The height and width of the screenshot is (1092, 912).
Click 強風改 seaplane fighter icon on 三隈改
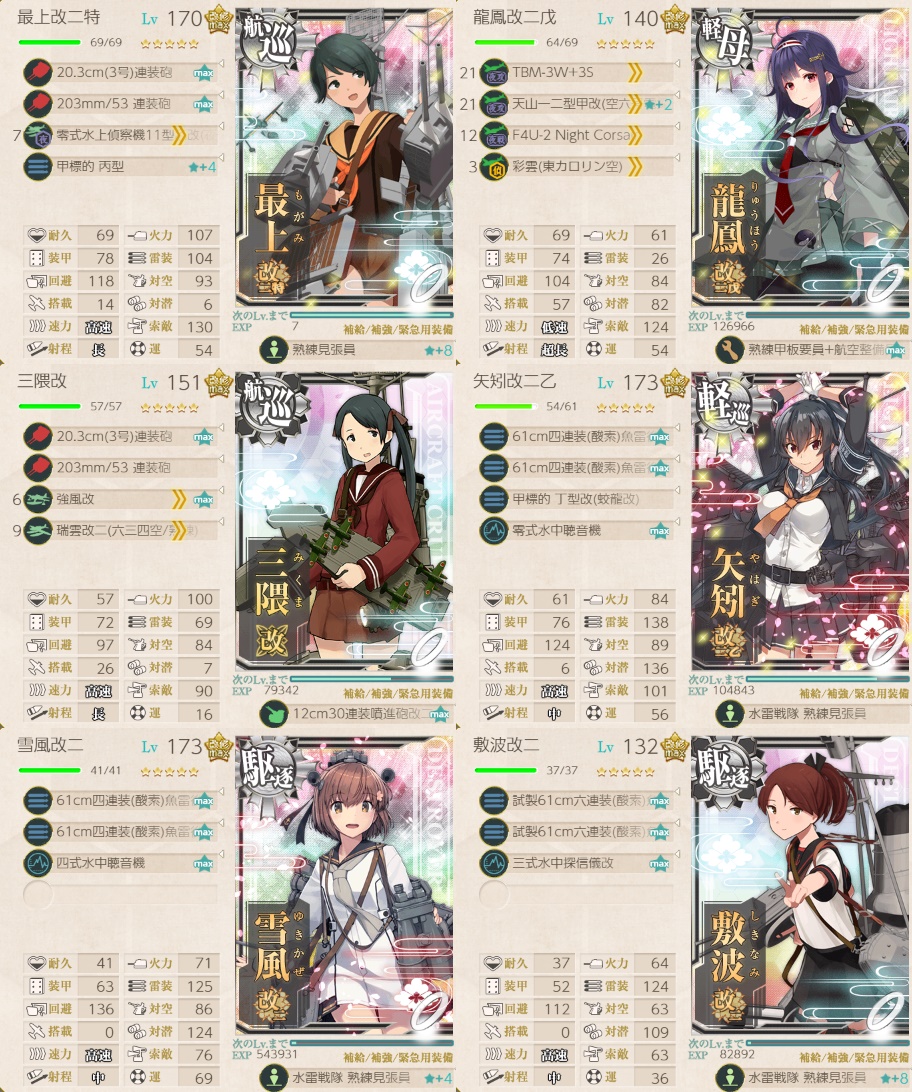(37, 499)
